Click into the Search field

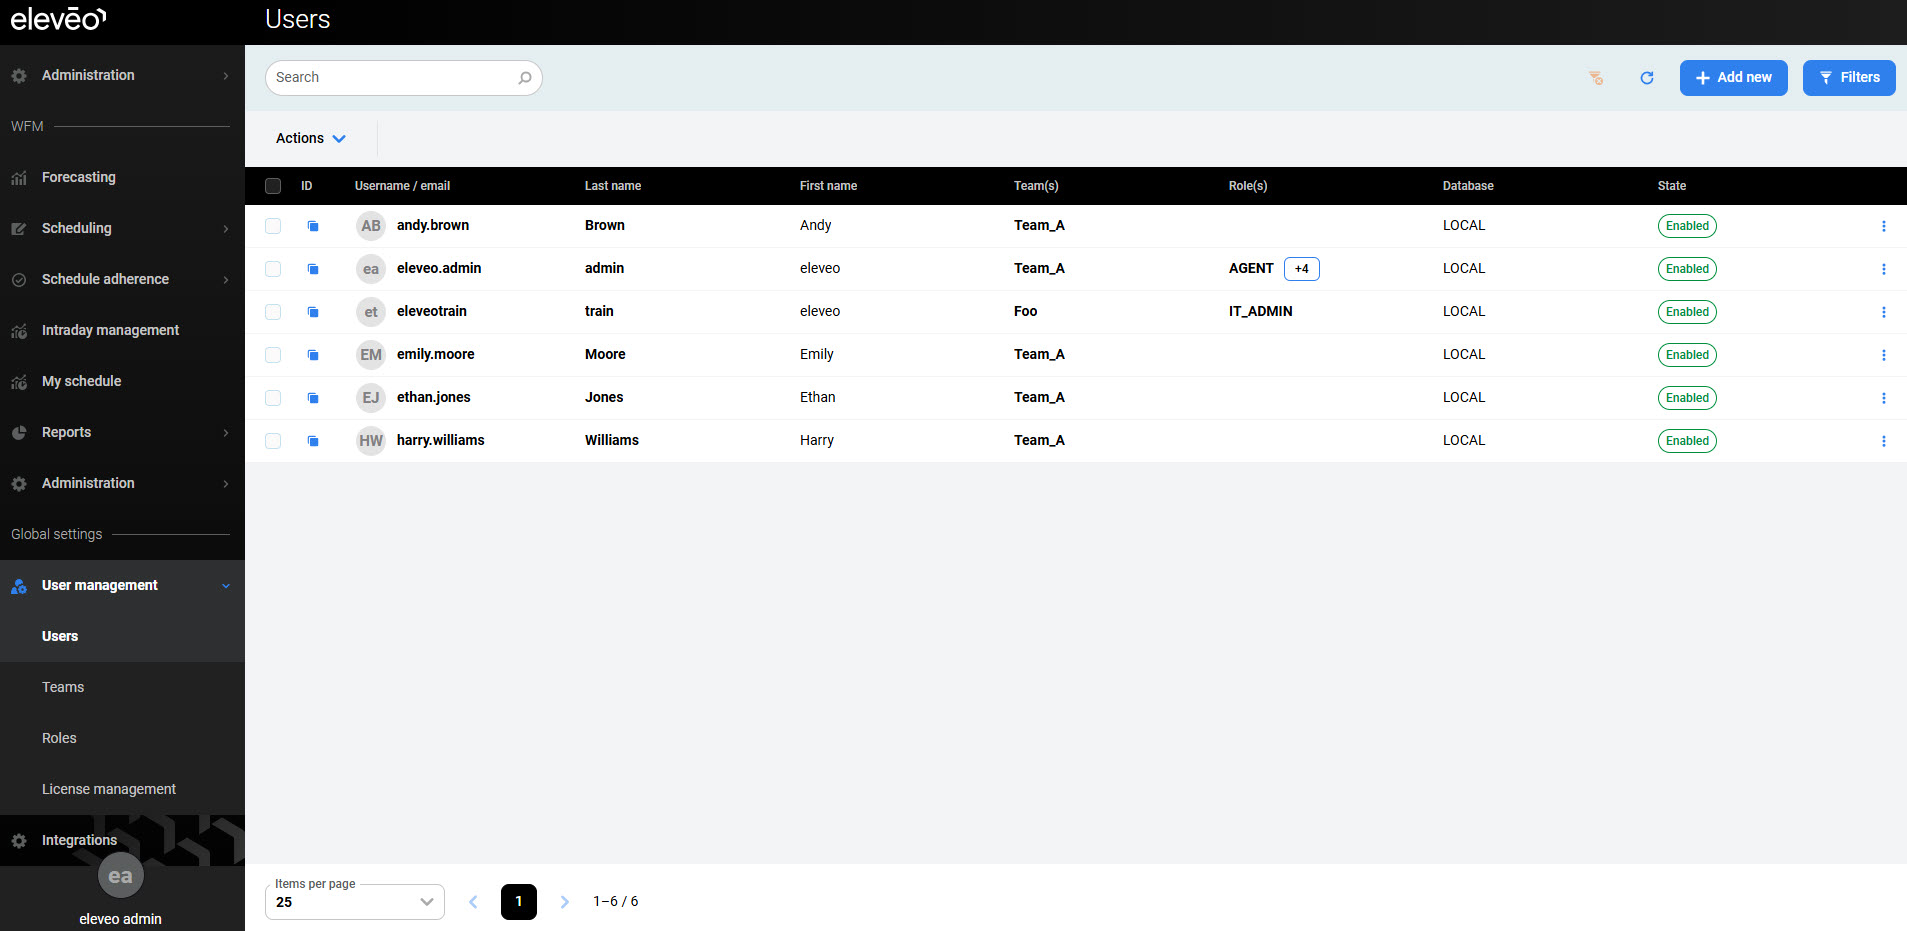pos(390,78)
